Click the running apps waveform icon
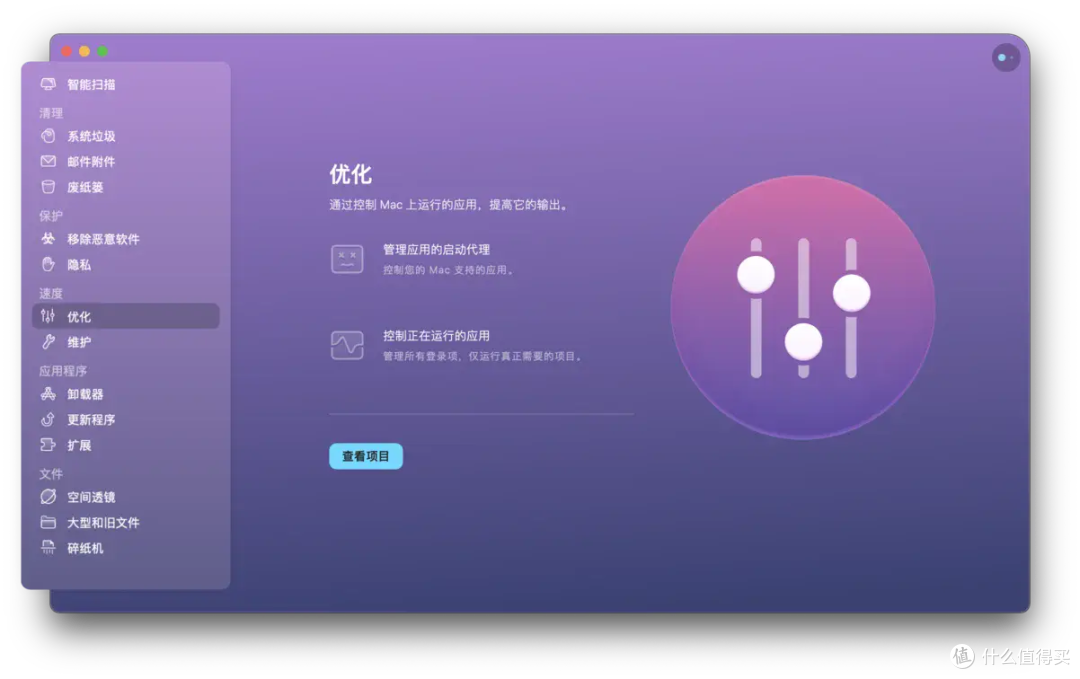 pos(347,345)
